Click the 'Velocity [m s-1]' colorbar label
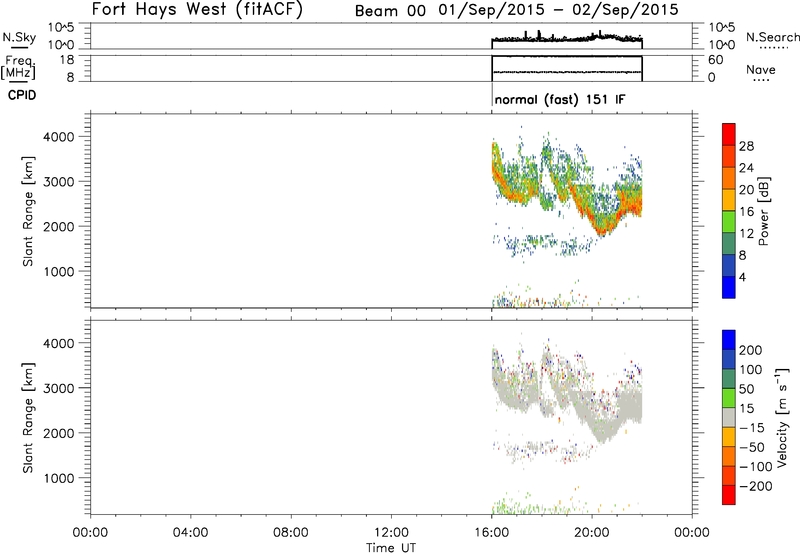This screenshot has width=800, height=554. click(782, 418)
